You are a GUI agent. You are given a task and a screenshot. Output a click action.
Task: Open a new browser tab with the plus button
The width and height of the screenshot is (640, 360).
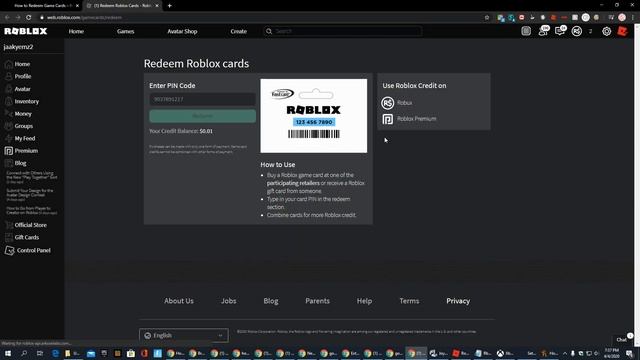[x=169, y=6]
